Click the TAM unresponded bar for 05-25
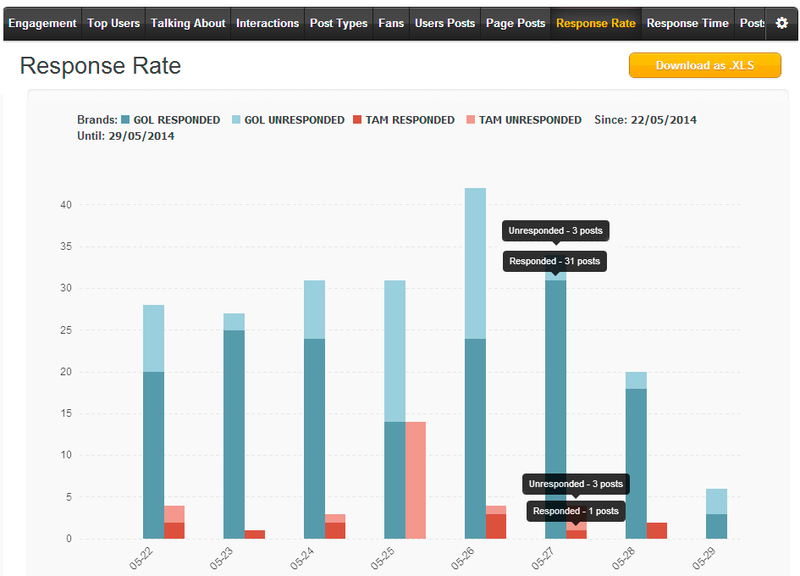Viewport: 800px width, 576px height. (x=414, y=480)
